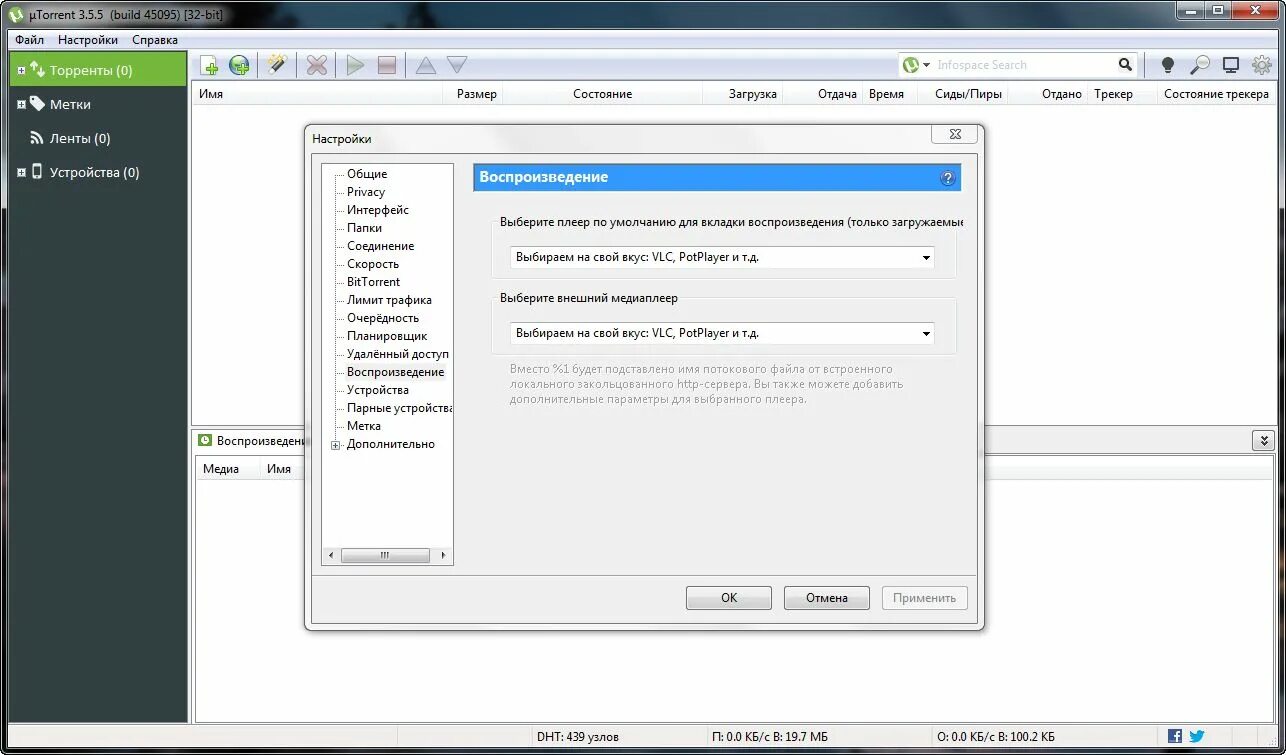This screenshot has width=1286, height=755.
Task: Click settings tree scrollbar right arrow
Action: tap(444, 555)
